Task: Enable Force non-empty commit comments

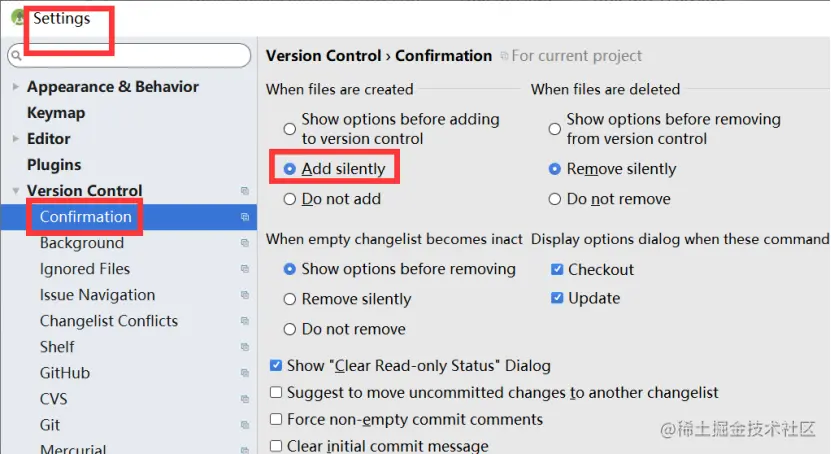Action: point(276,420)
